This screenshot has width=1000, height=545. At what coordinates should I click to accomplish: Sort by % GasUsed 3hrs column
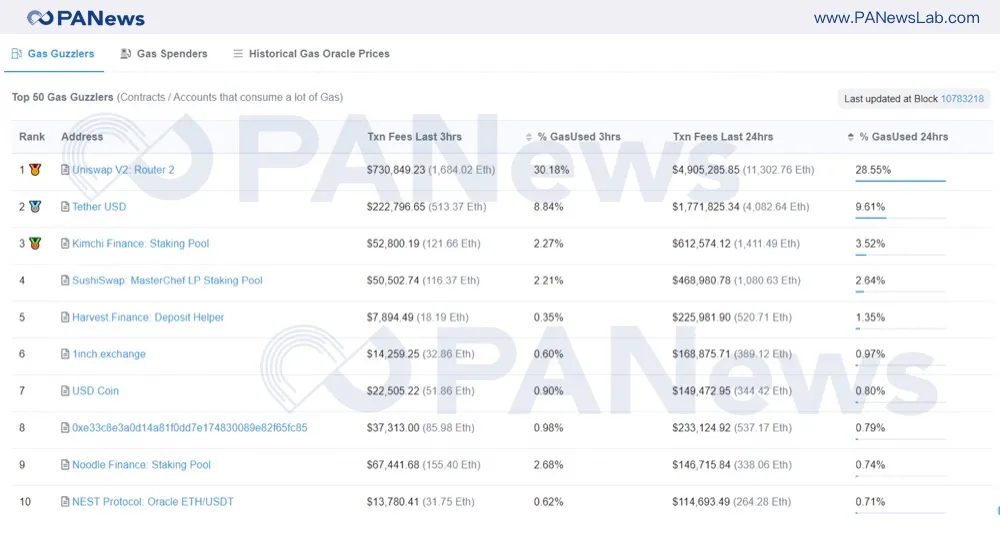tap(578, 137)
